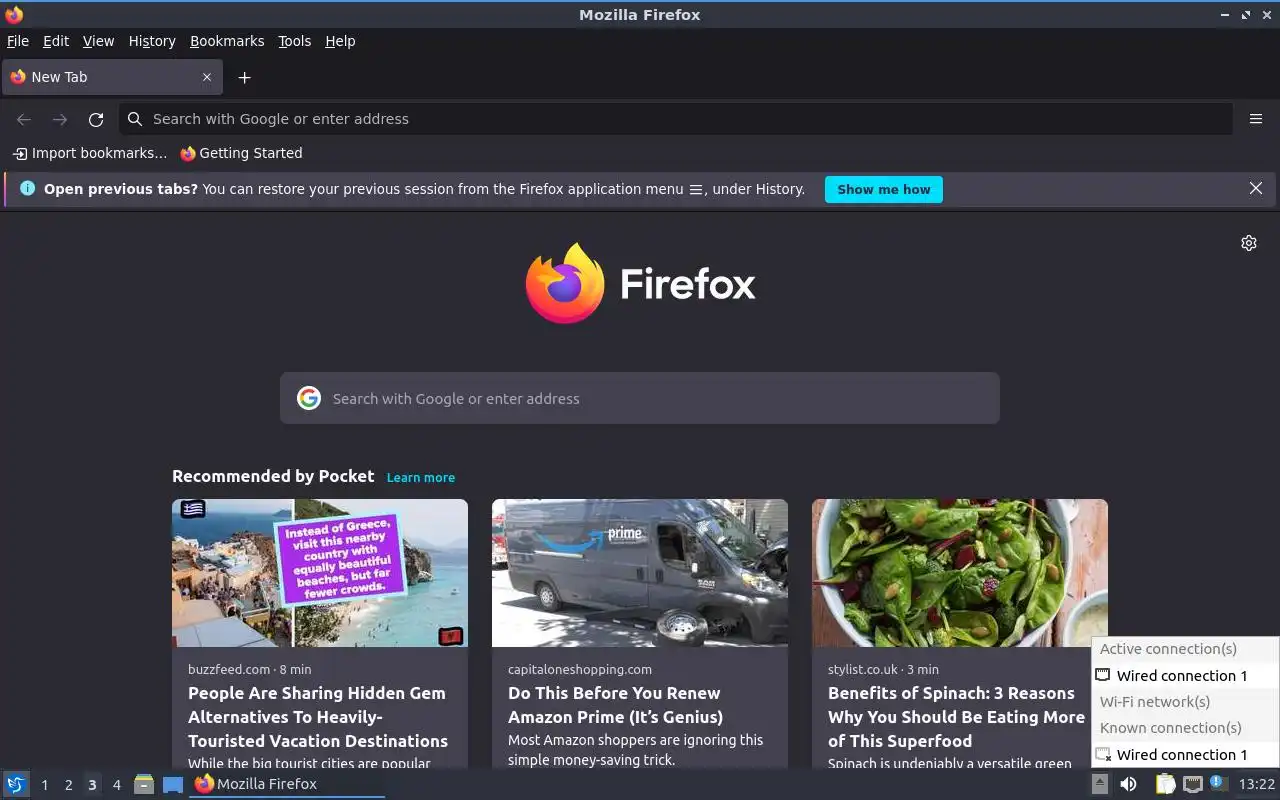This screenshot has width=1280, height=800.
Task: Click the Wi-Fi network(s) header
Action: pyautogui.click(x=1185, y=702)
